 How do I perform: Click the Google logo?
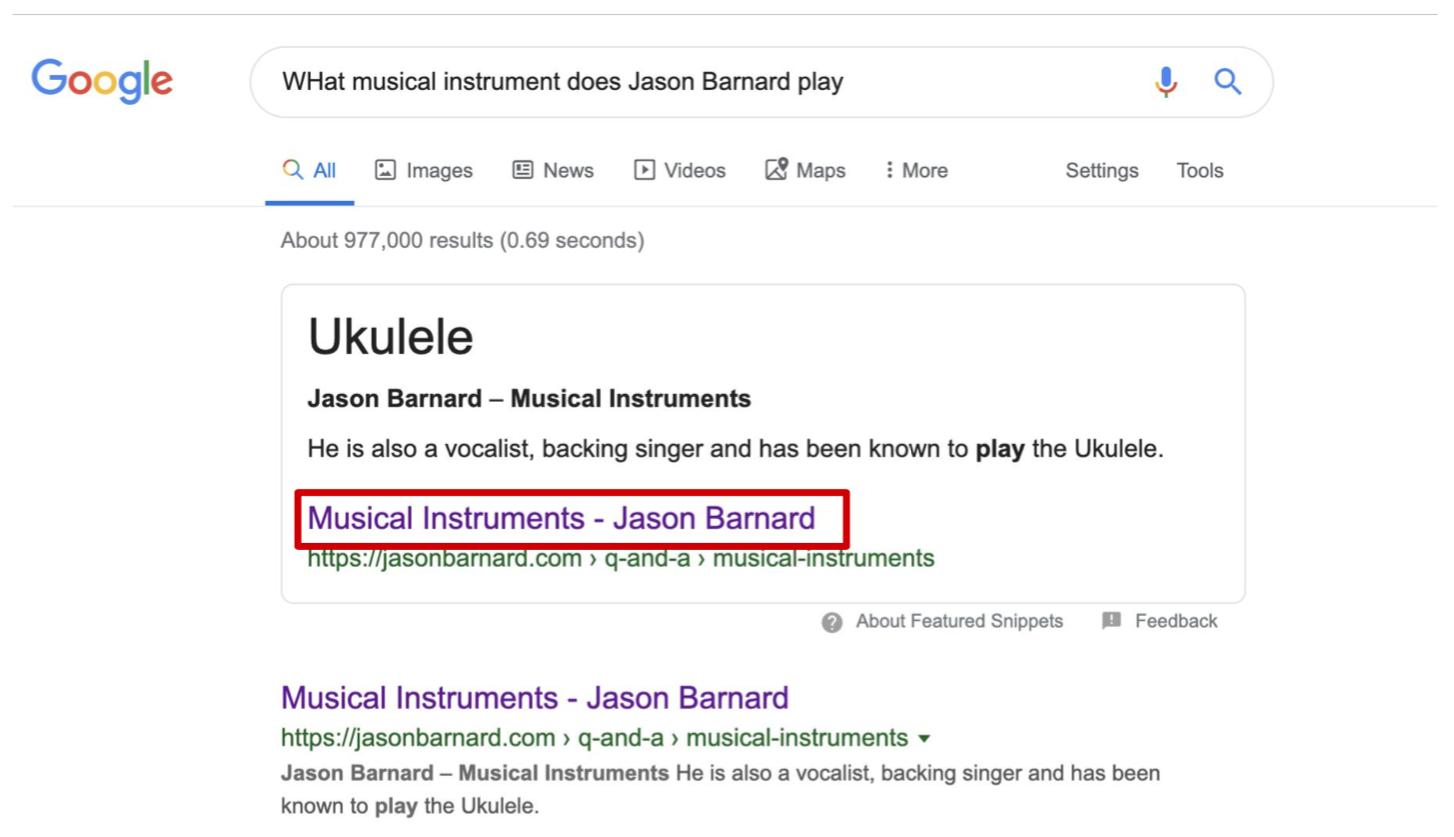(102, 82)
